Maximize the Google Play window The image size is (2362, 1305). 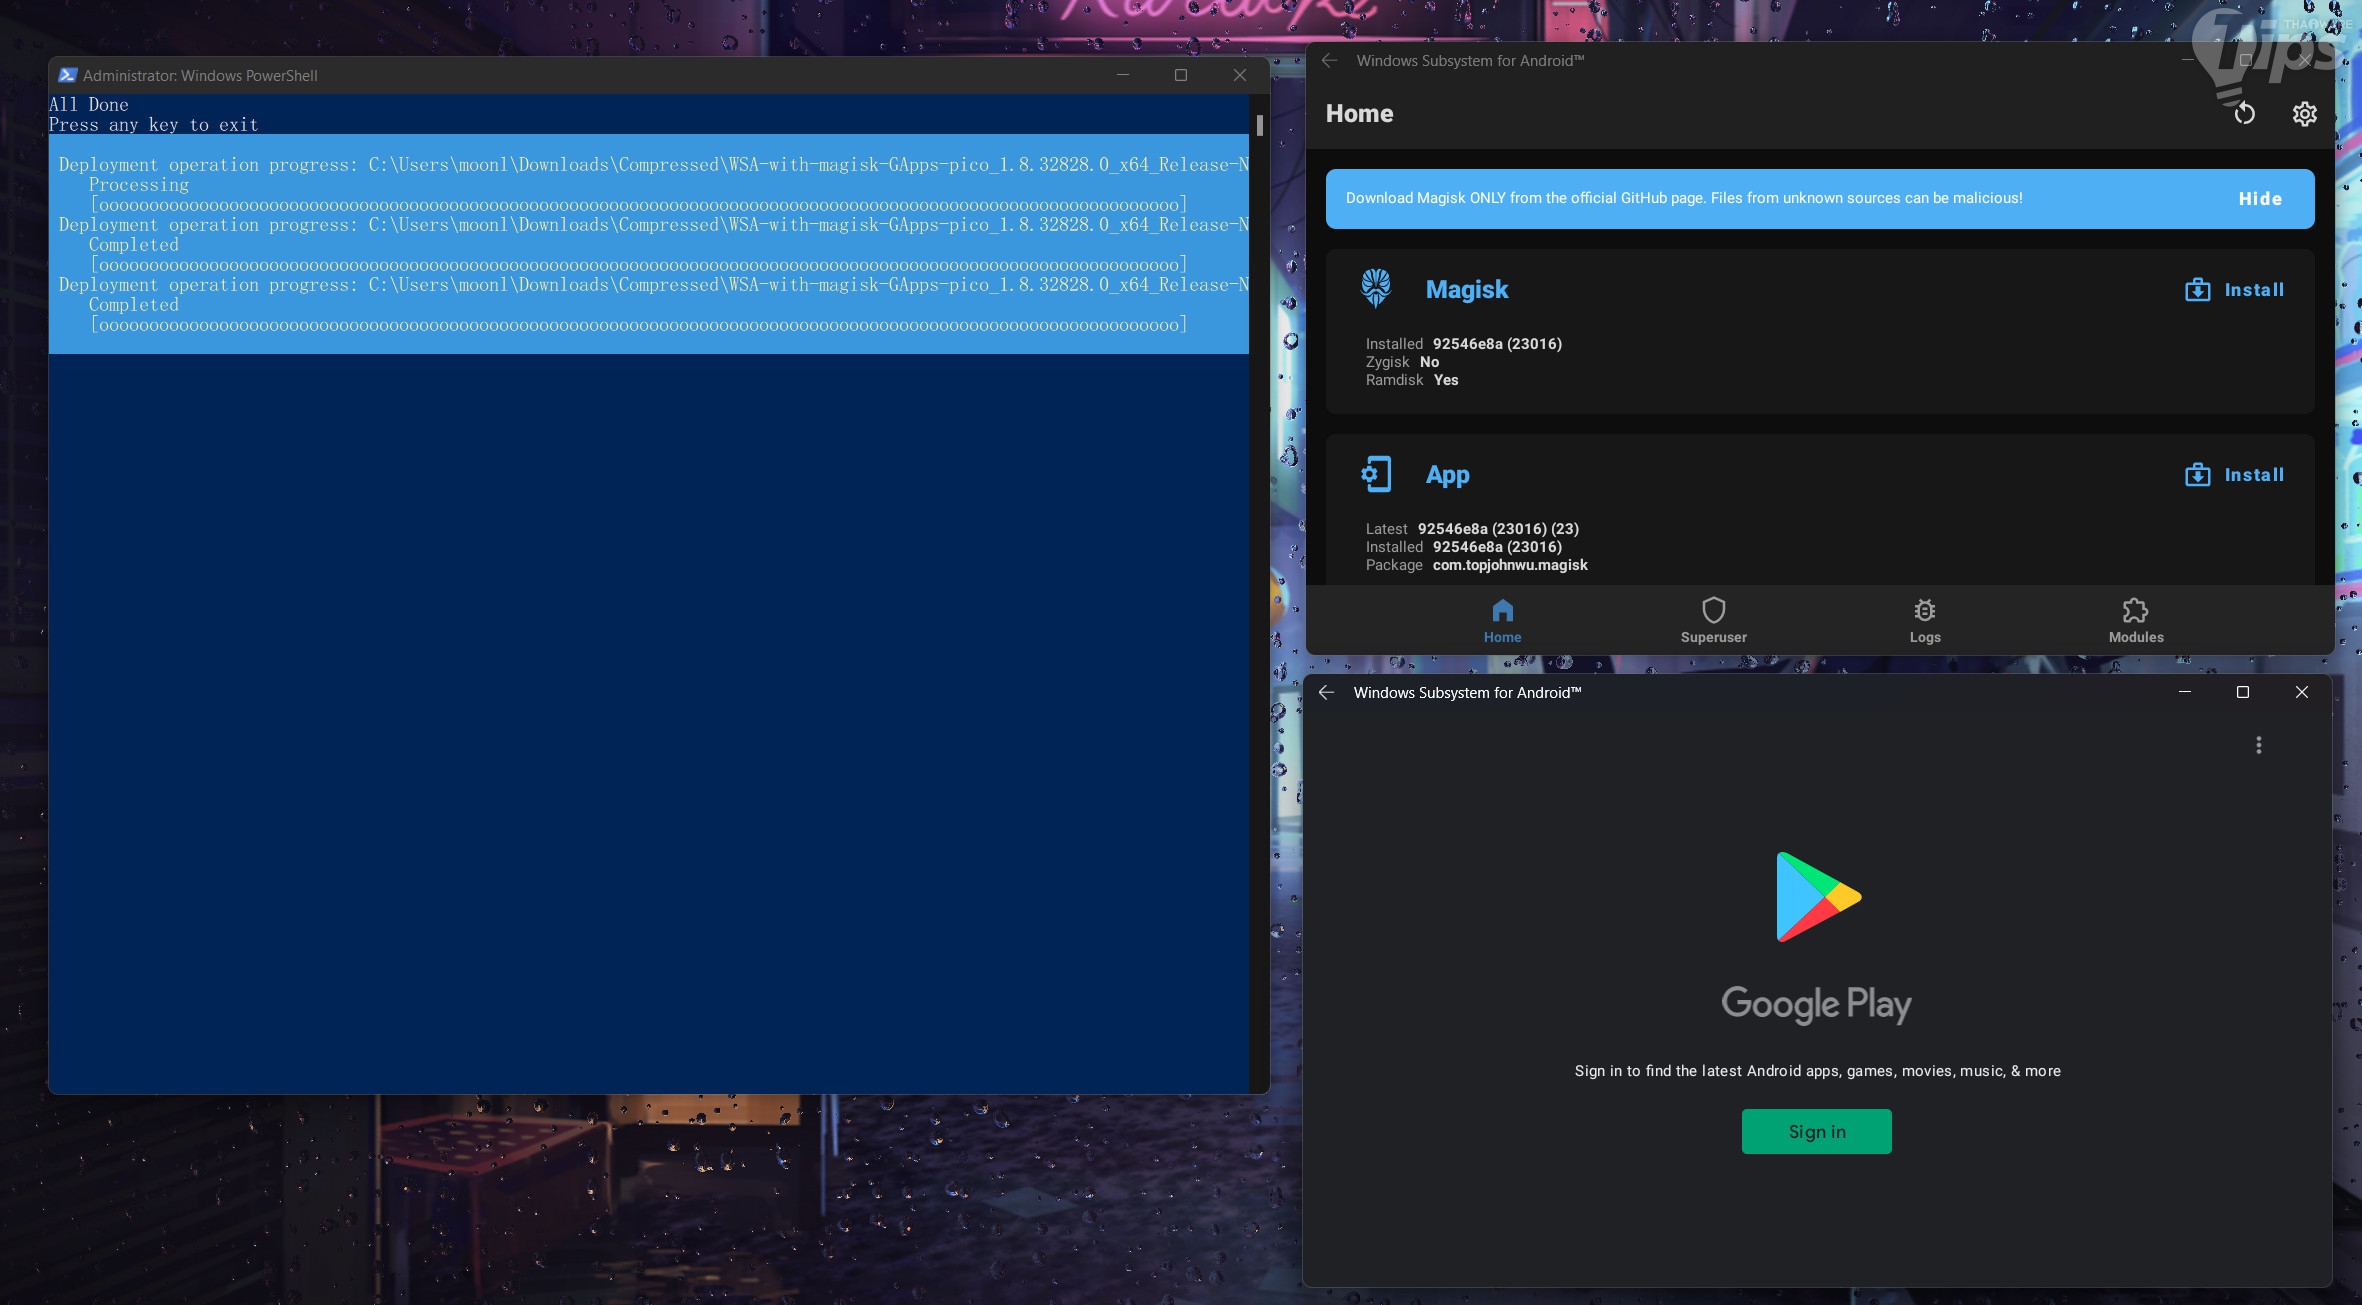point(2242,692)
